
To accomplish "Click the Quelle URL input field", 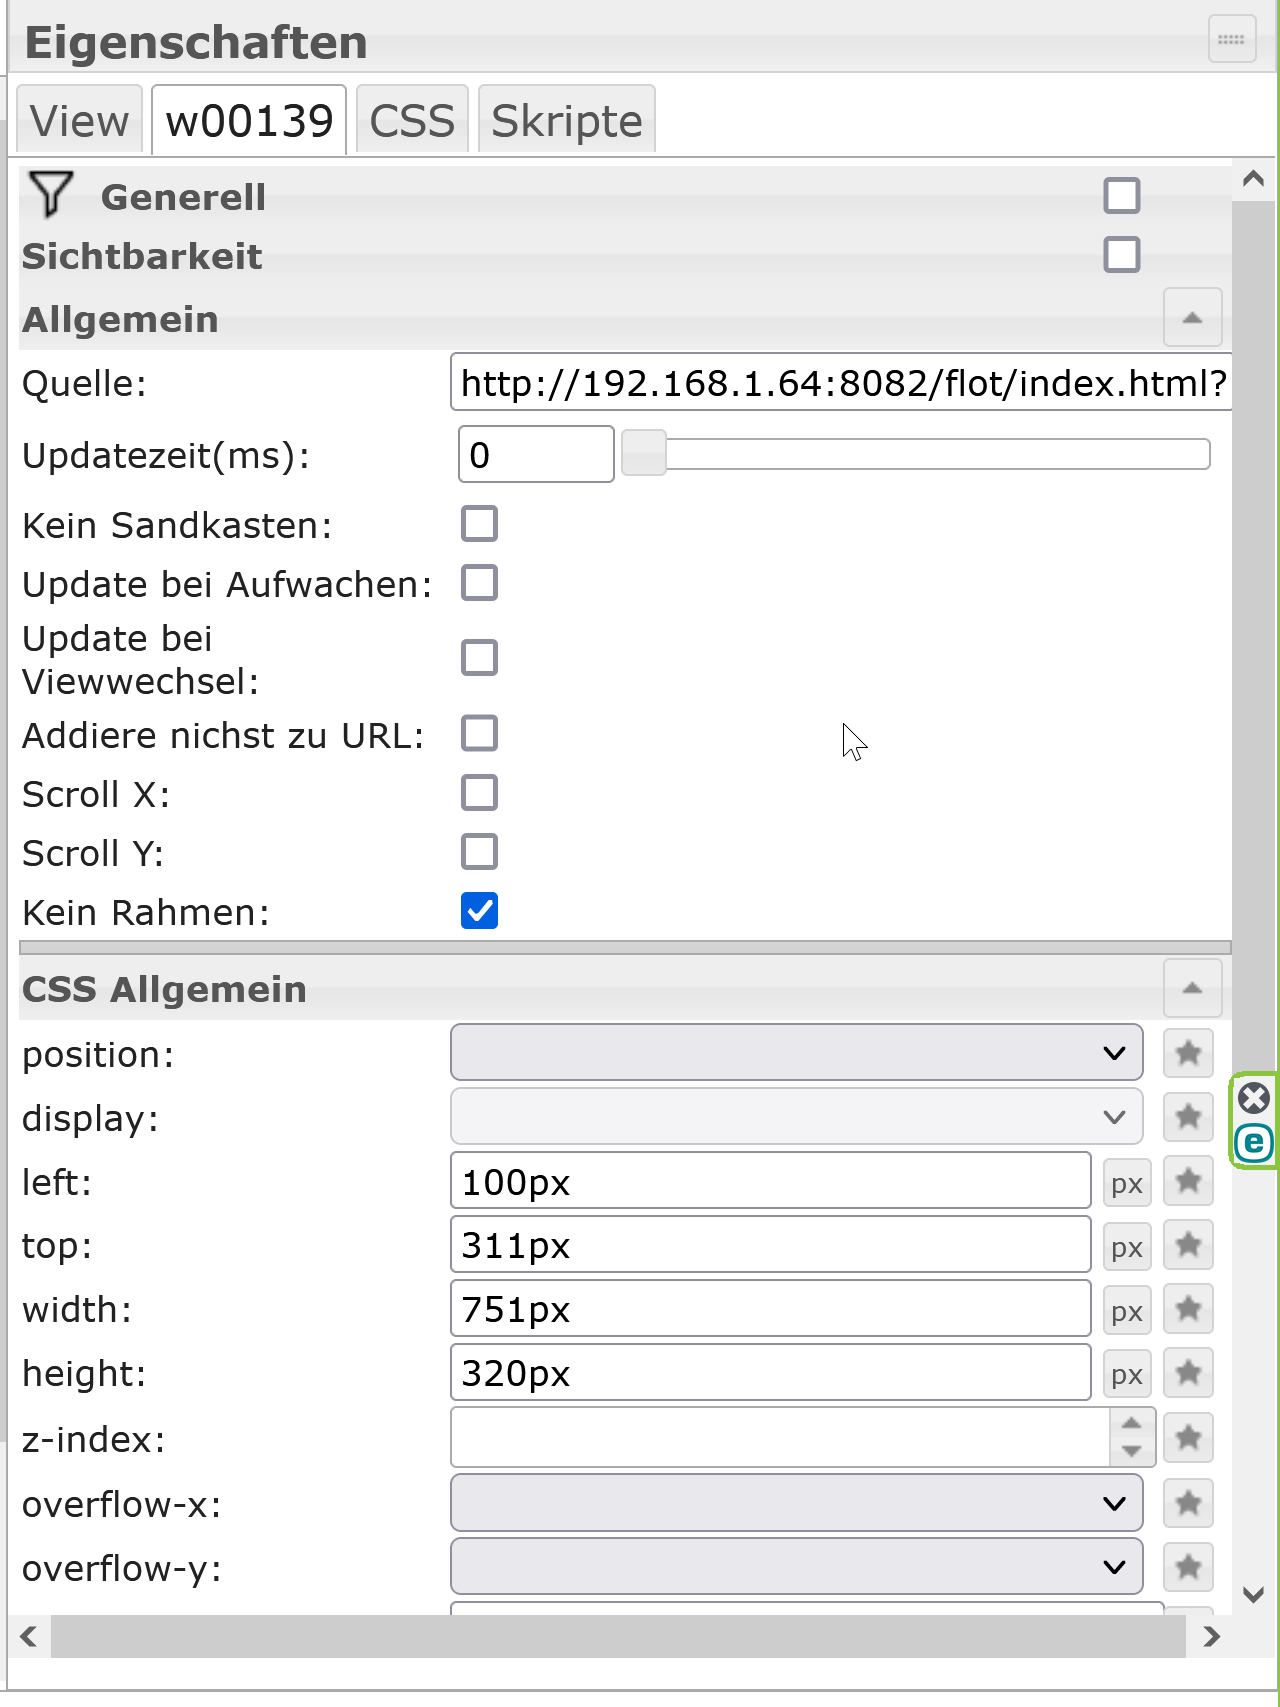I will 841,382.
